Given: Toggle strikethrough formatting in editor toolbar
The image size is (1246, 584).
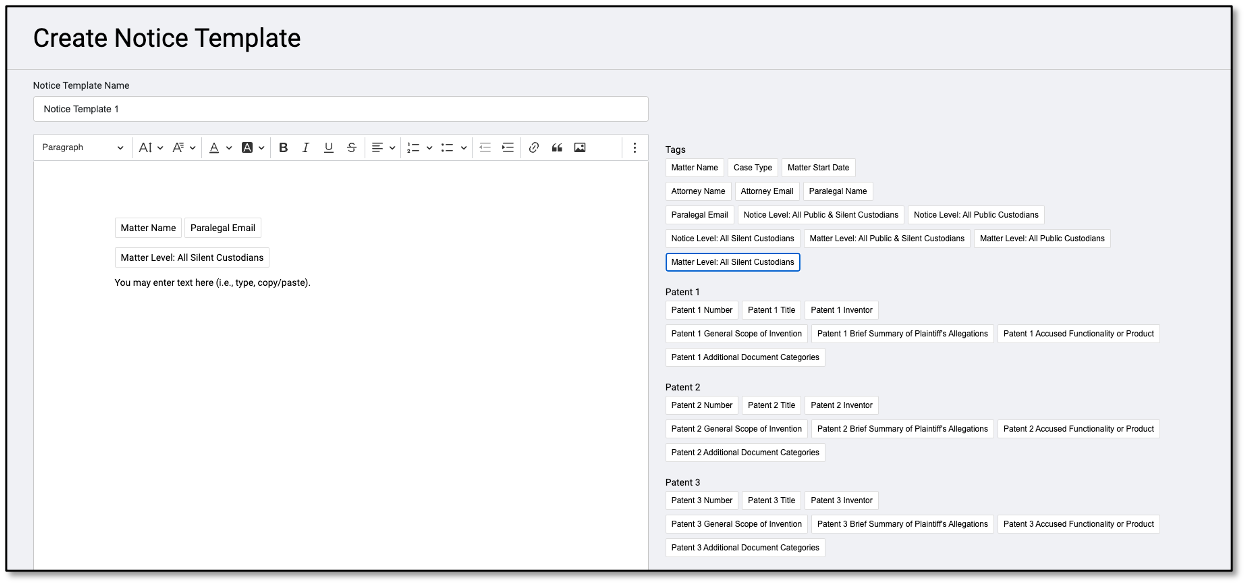Looking at the screenshot, I should pos(351,147).
